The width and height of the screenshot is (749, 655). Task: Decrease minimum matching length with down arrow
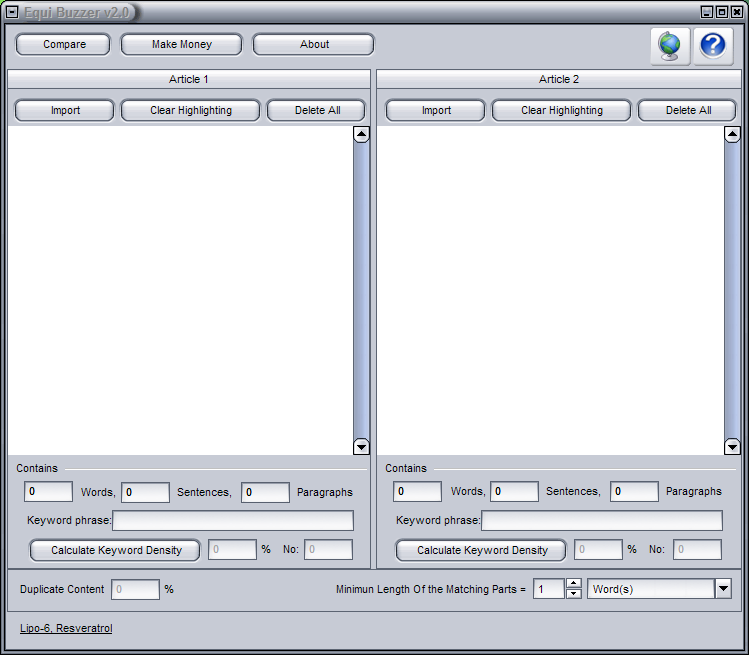coord(573,594)
